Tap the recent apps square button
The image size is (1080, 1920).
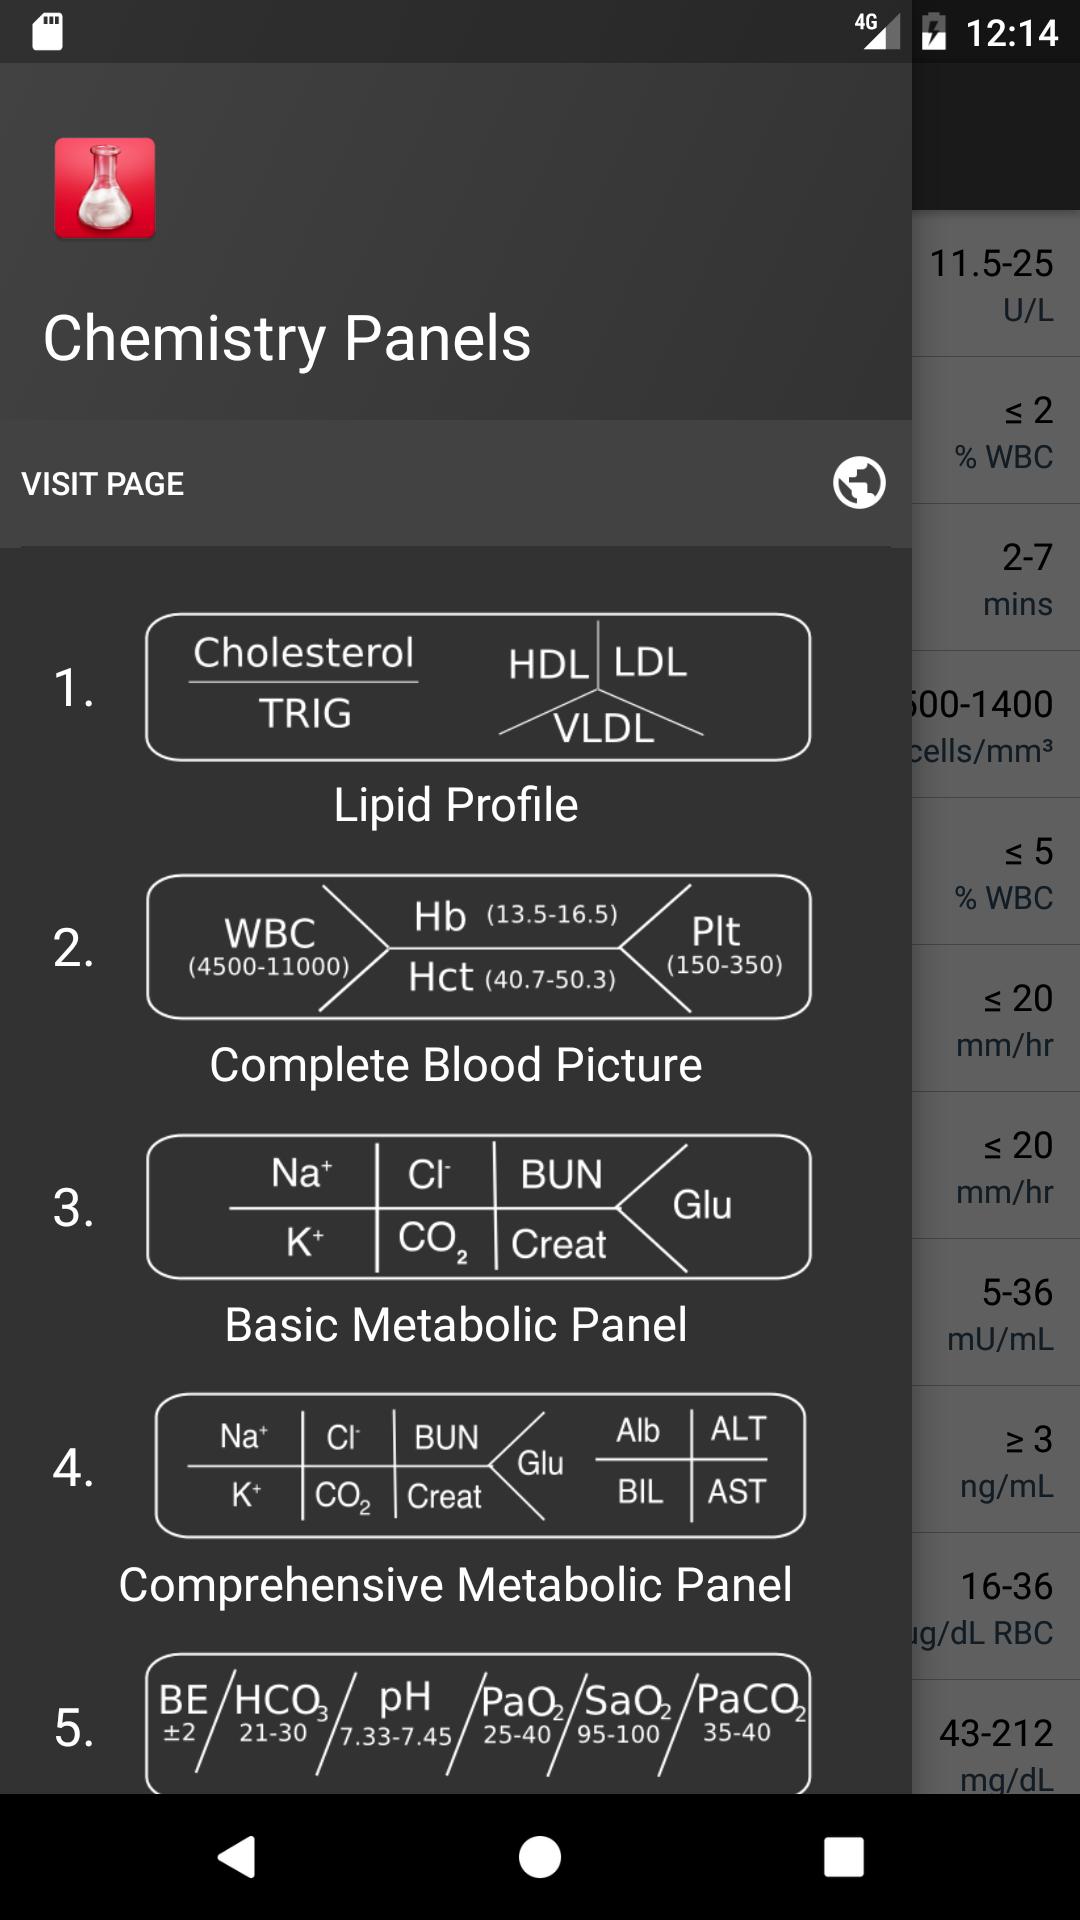tap(843, 1857)
